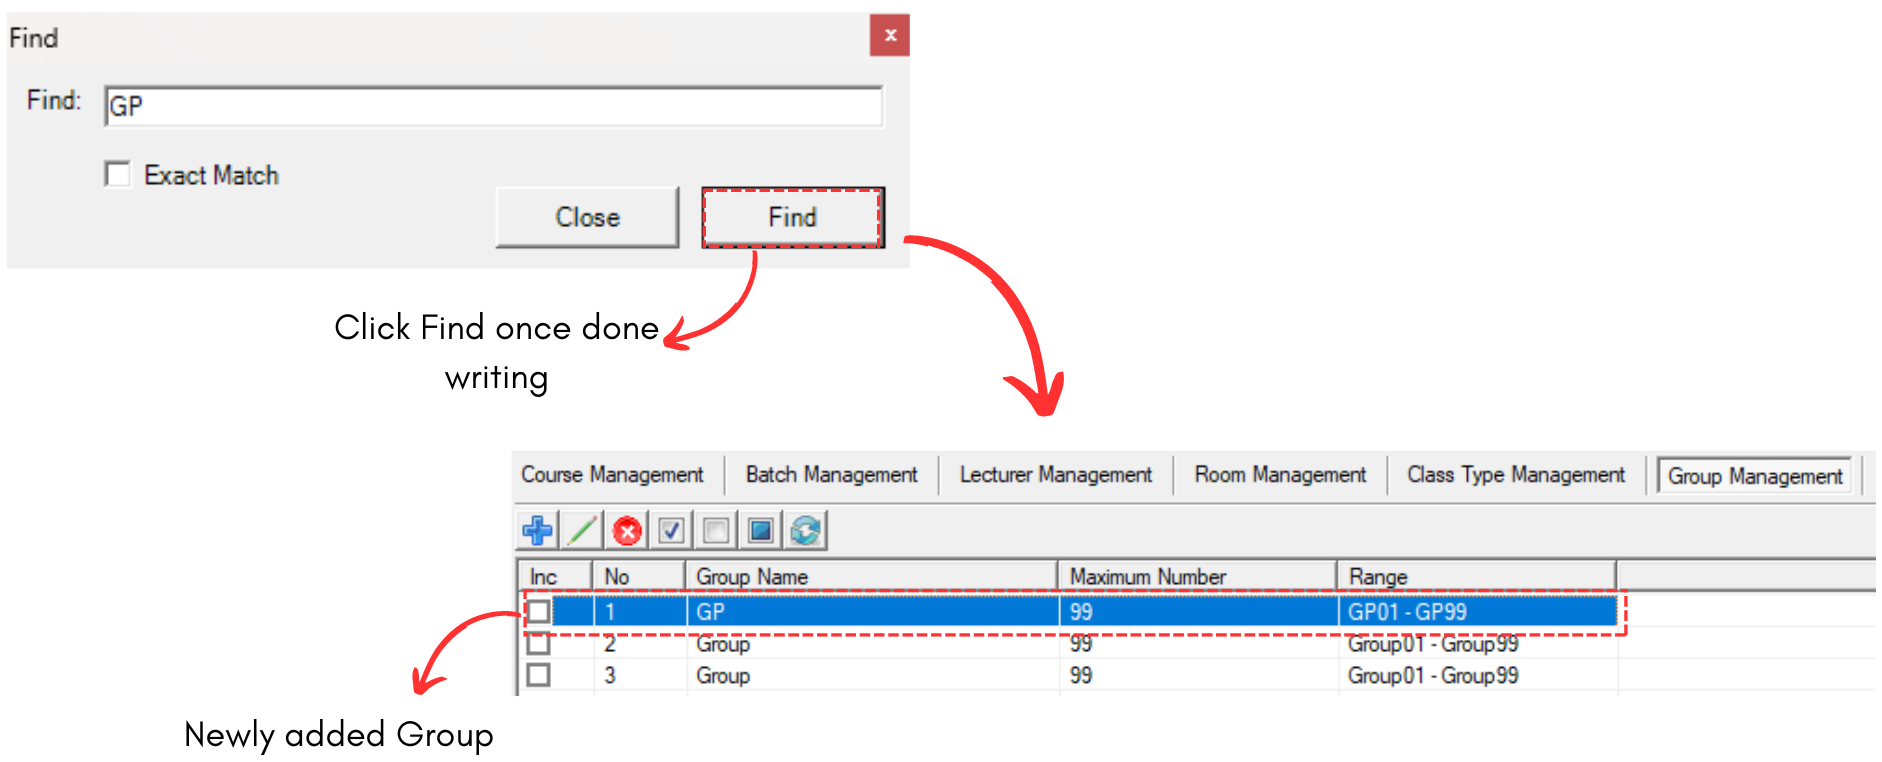1882x762 pixels.
Task: Check the Inc box for row 3
Action: pos(539,675)
